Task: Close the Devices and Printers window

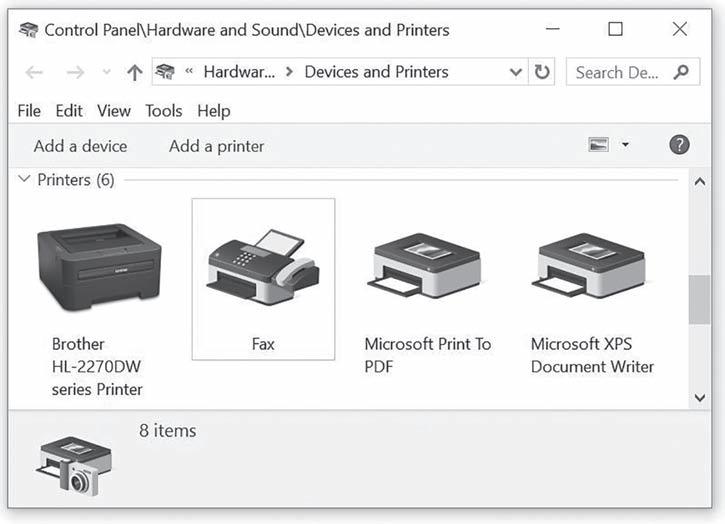Action: [680, 29]
